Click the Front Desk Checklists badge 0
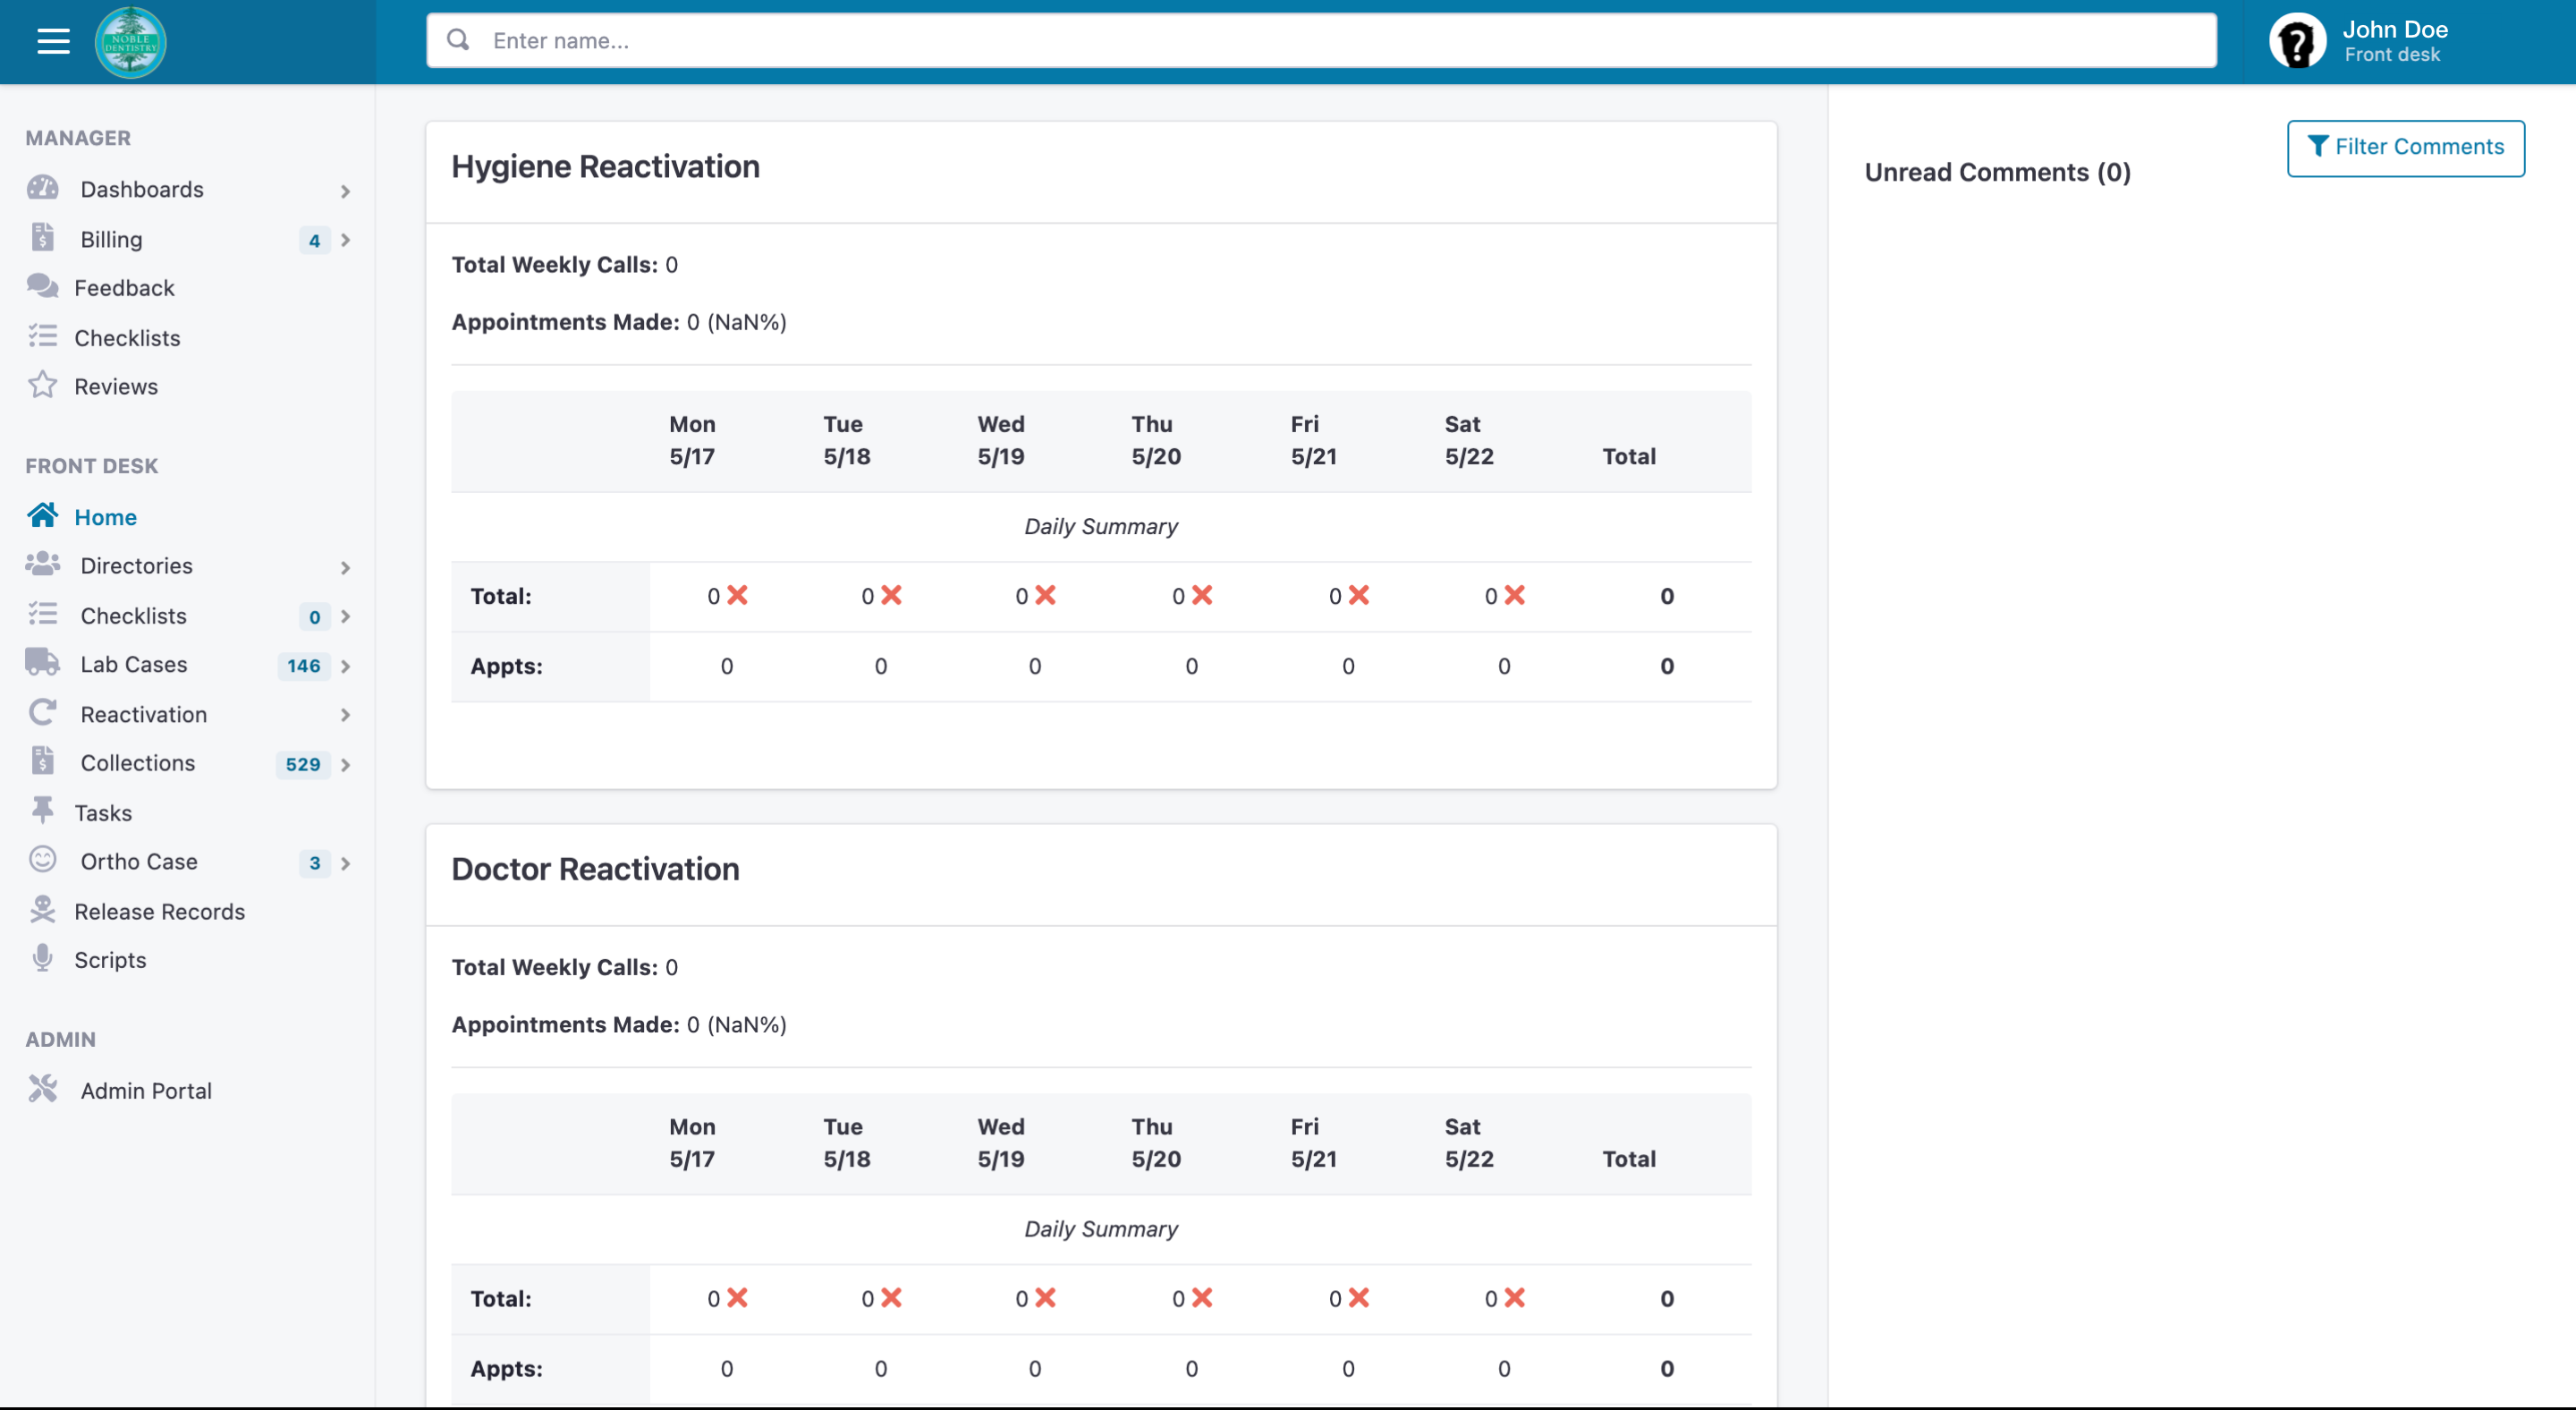The image size is (2576, 1410). tap(314, 617)
